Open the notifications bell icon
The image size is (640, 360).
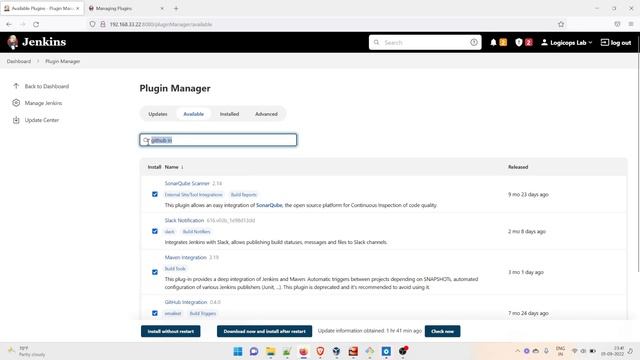[493, 42]
